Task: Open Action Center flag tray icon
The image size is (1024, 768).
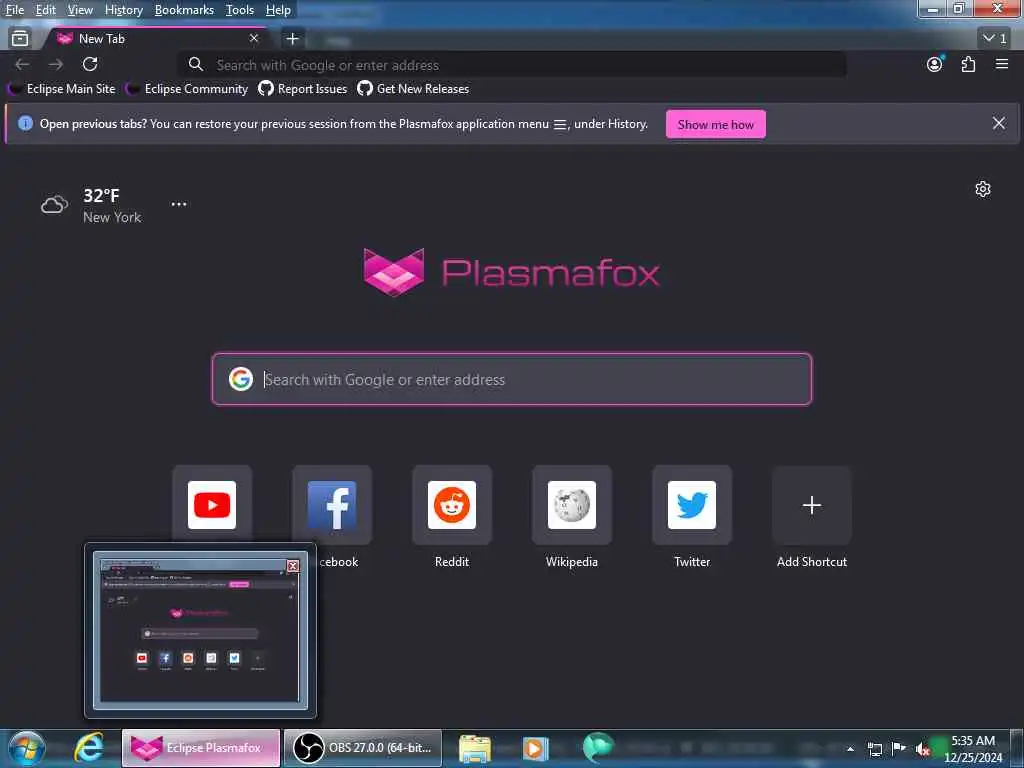Action: (899, 748)
